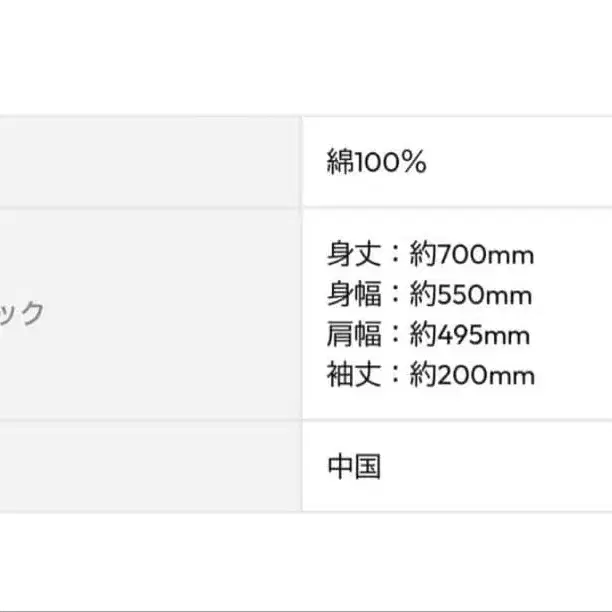Click the 約550mm value
Screen dimensions: 612x612
(x=471, y=295)
